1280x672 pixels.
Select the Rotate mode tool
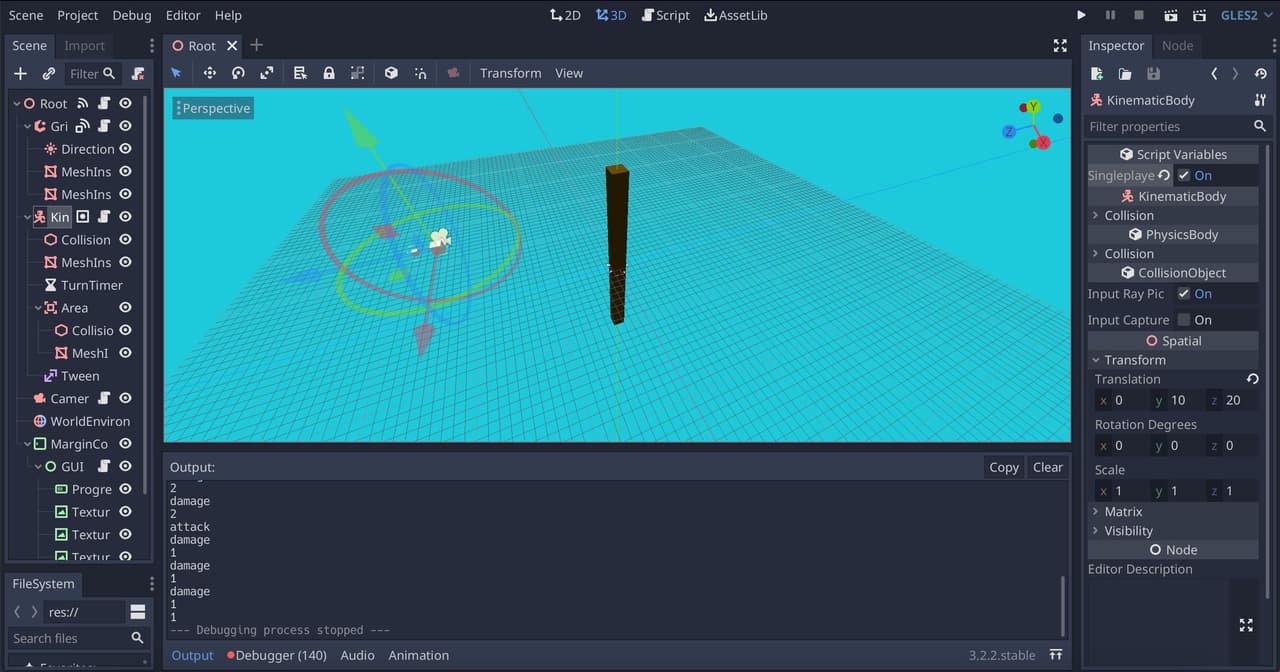coord(238,73)
